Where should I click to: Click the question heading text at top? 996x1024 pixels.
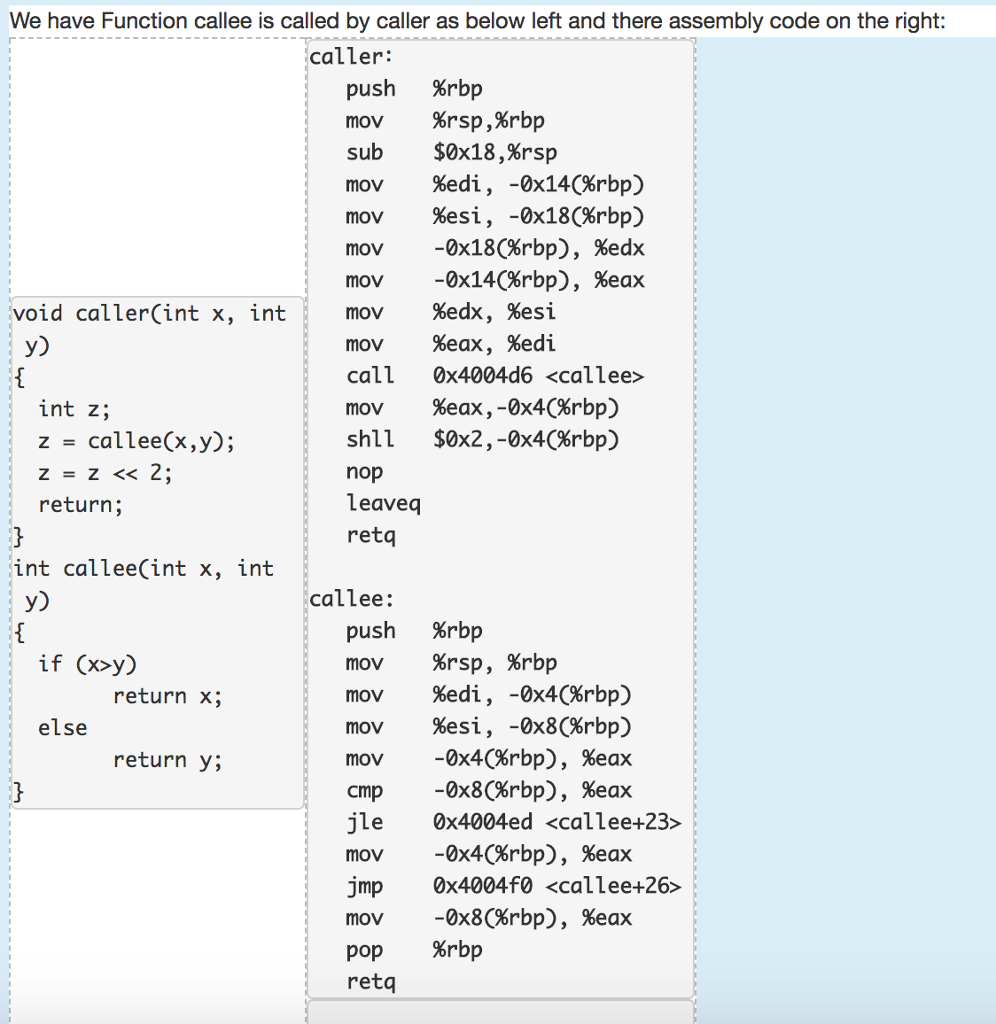coord(477,21)
